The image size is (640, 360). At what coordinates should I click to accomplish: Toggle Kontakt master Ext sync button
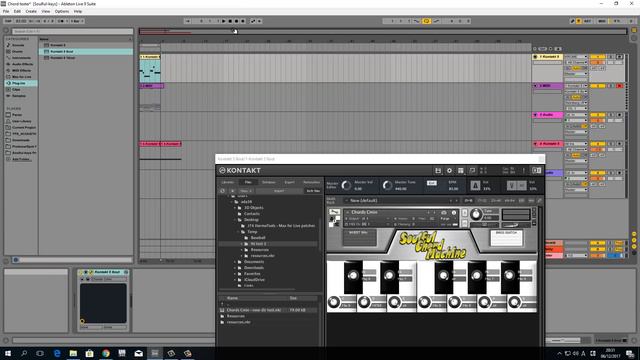(x=431, y=183)
